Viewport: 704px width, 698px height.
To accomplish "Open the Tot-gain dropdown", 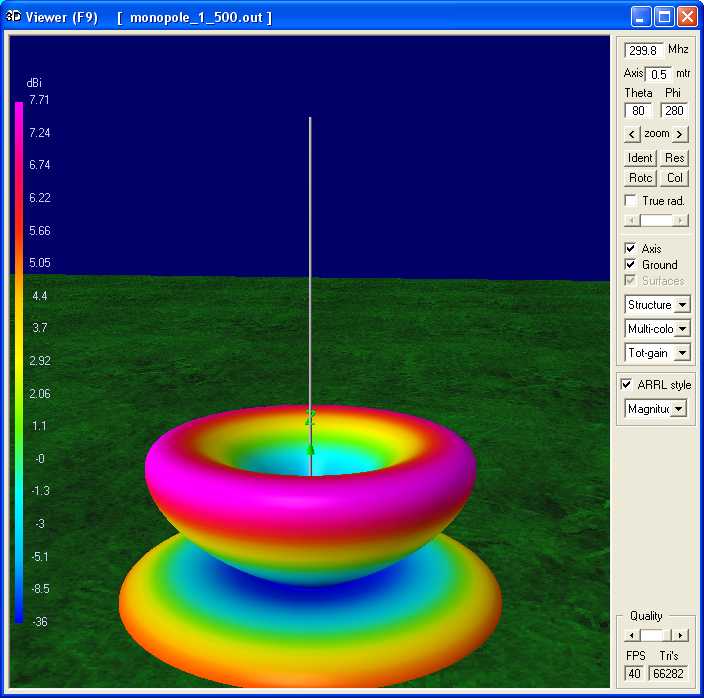I will (683, 353).
